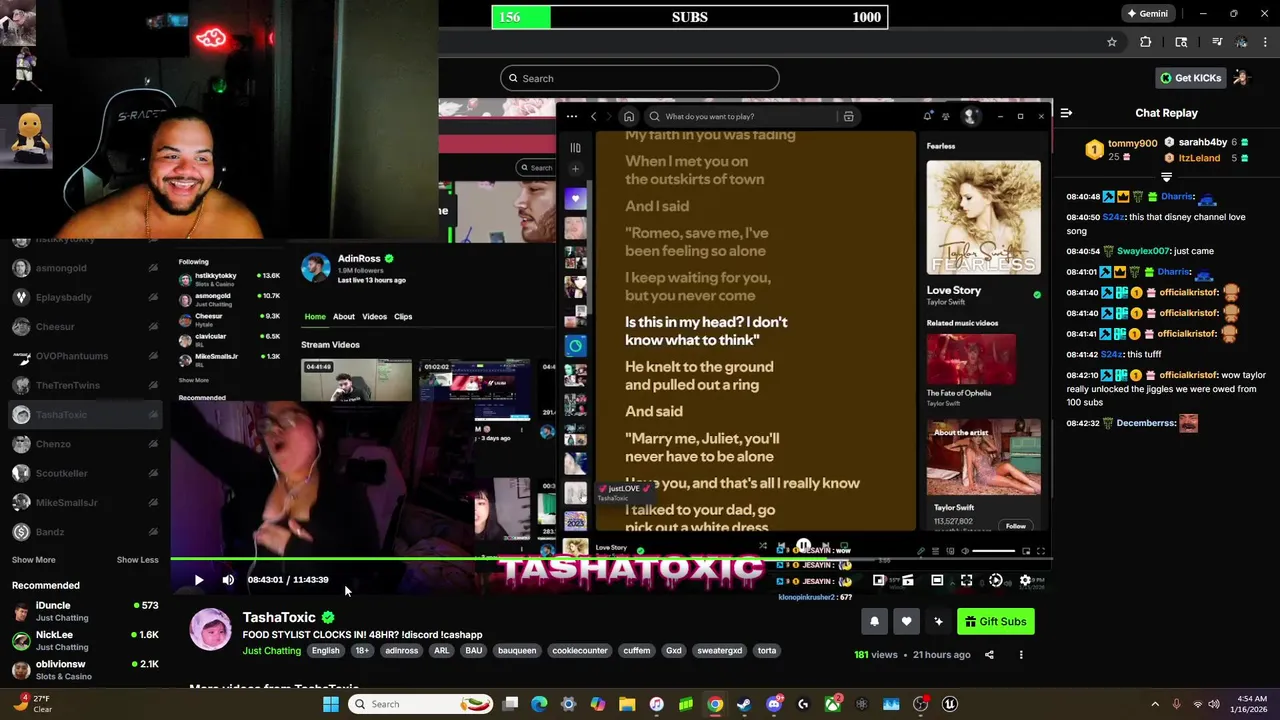Open the Windows Start menu
This screenshot has width=1280, height=720.
[x=331, y=704]
